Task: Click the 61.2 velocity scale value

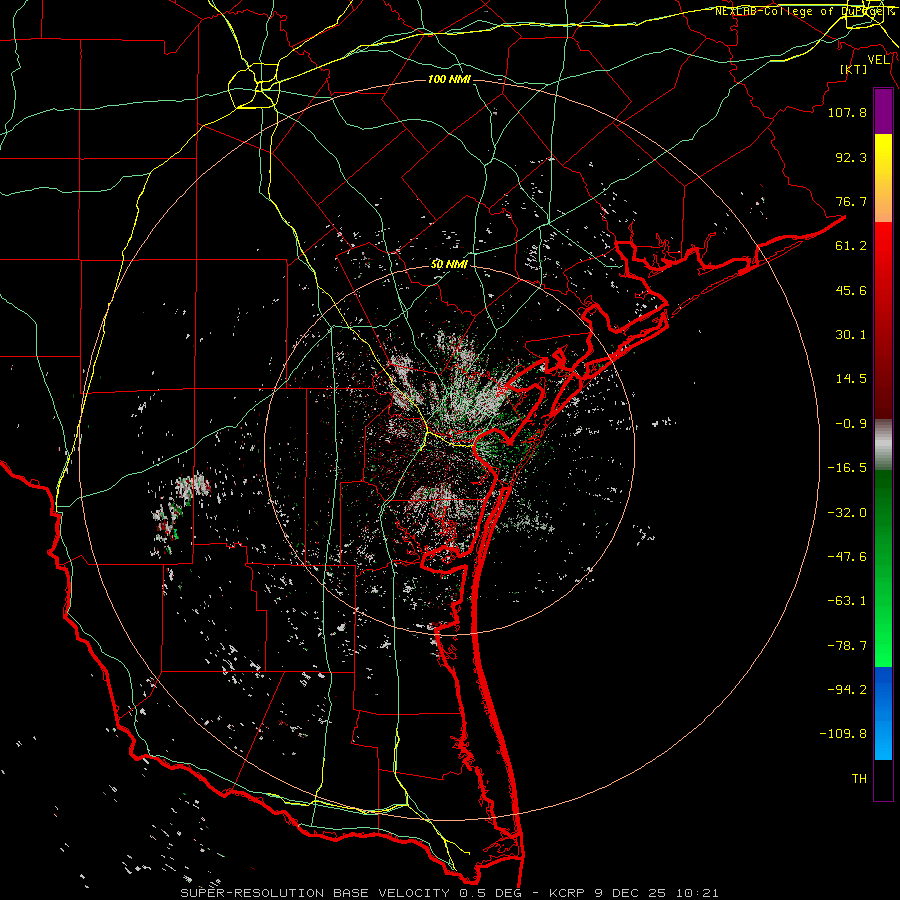Action: 851,246
